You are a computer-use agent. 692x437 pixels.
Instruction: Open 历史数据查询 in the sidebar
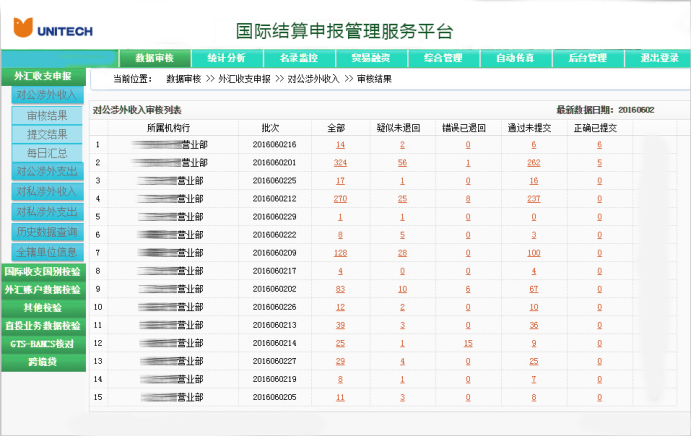[x=47, y=232]
